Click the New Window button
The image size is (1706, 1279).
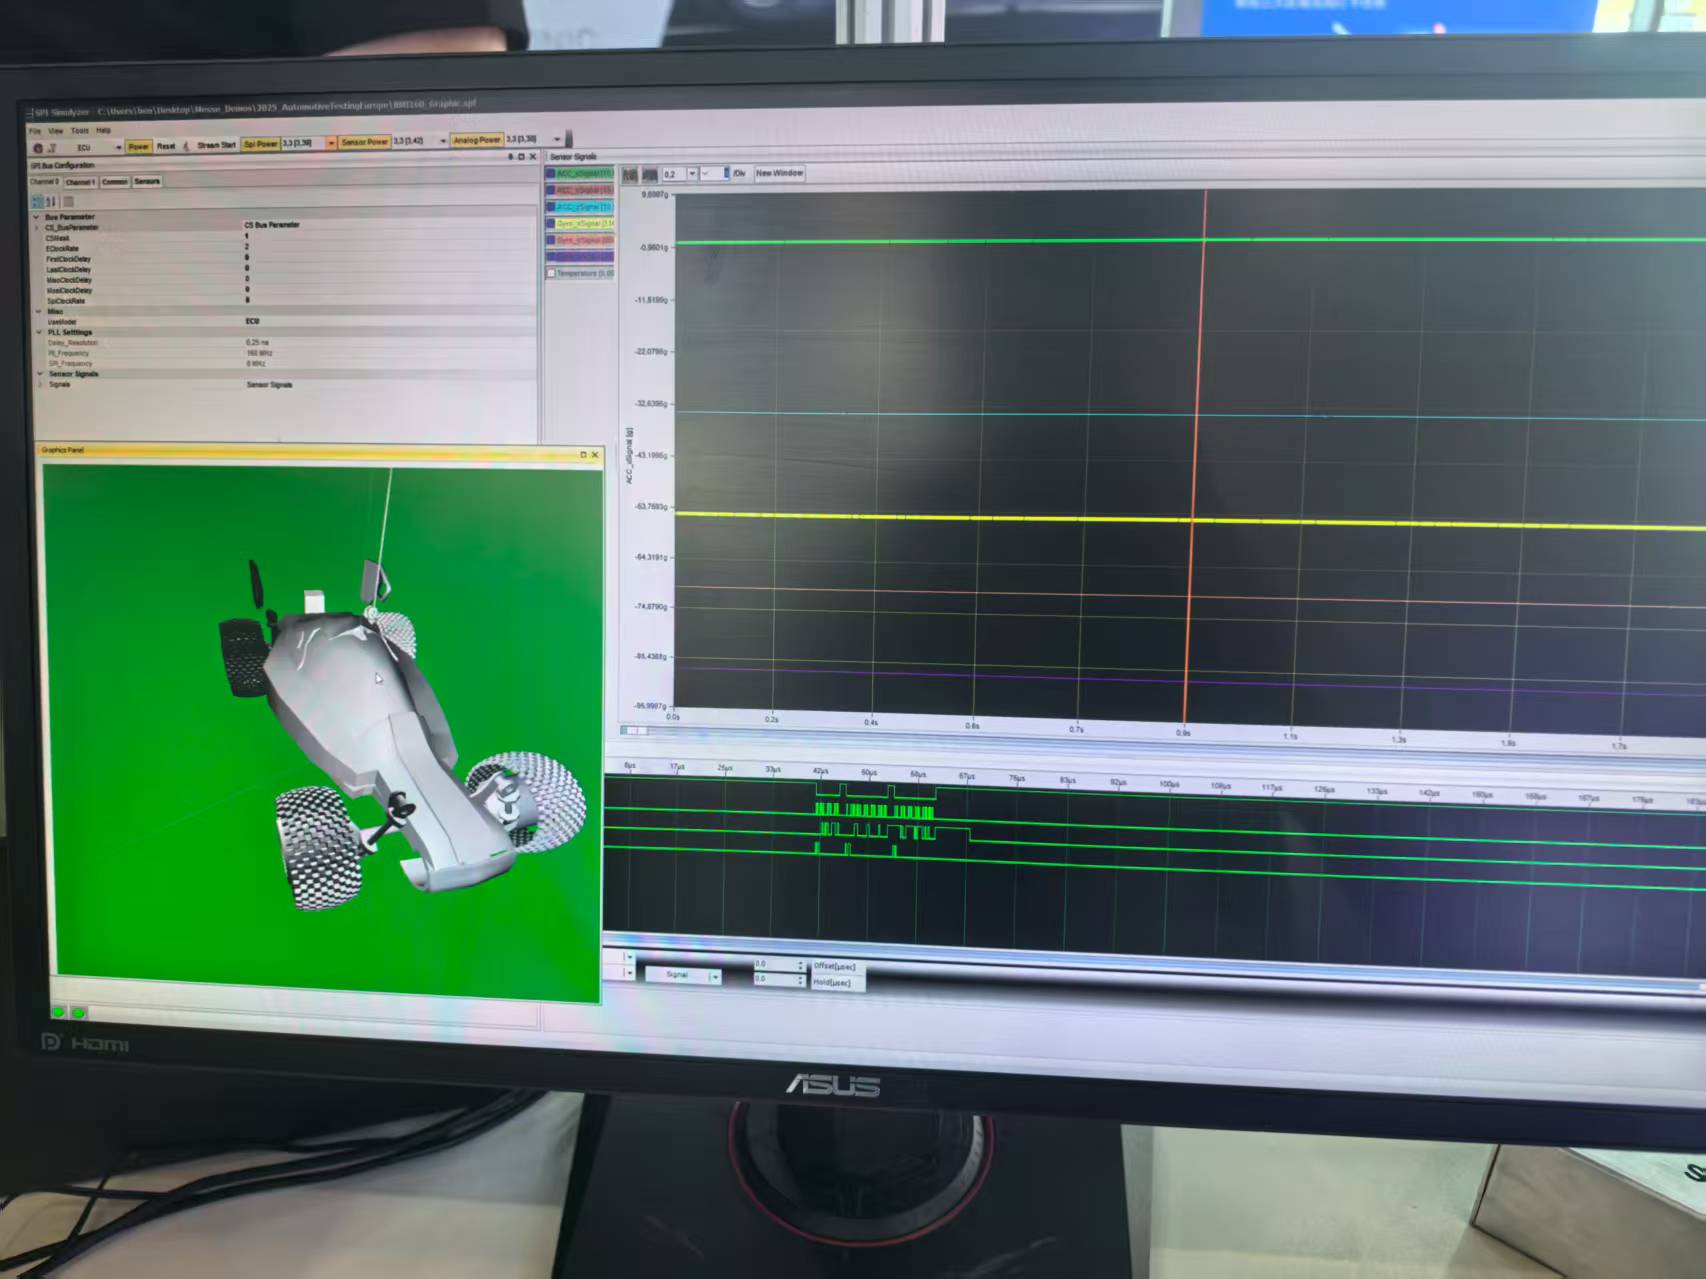point(779,173)
